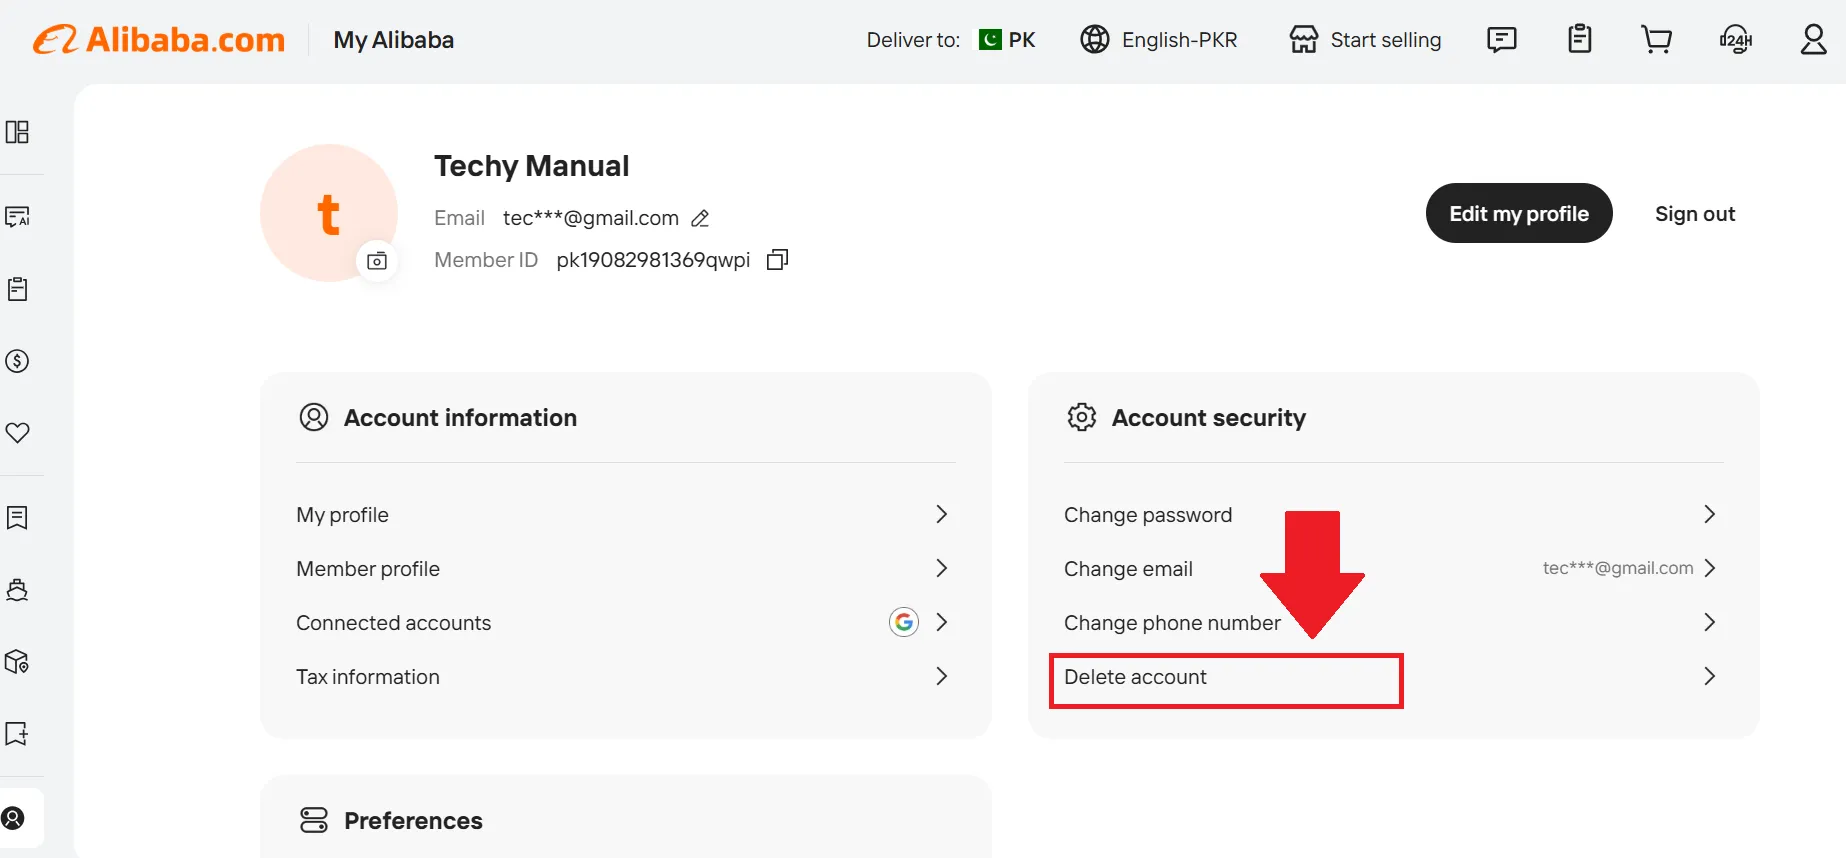Open the Member profile entry
Viewport: 1846px width, 858px height.
[x=625, y=568]
